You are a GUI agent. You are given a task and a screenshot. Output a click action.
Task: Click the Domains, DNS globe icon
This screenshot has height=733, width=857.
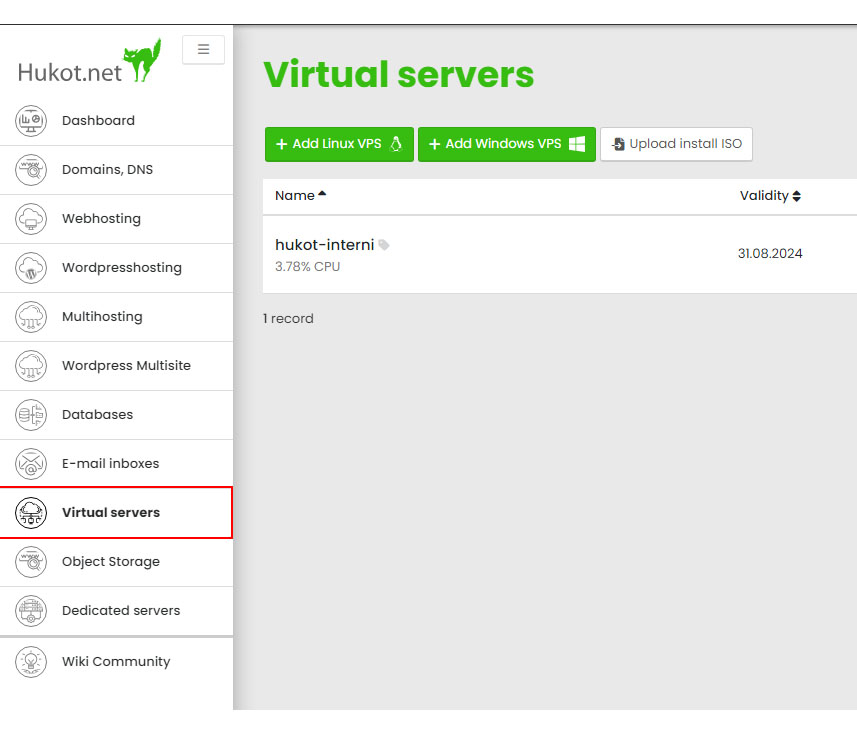click(31, 170)
